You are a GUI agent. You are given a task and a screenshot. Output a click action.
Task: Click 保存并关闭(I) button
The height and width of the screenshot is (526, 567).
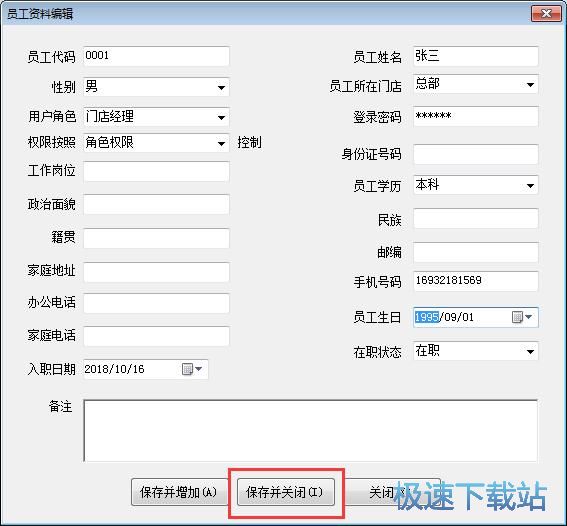point(286,492)
